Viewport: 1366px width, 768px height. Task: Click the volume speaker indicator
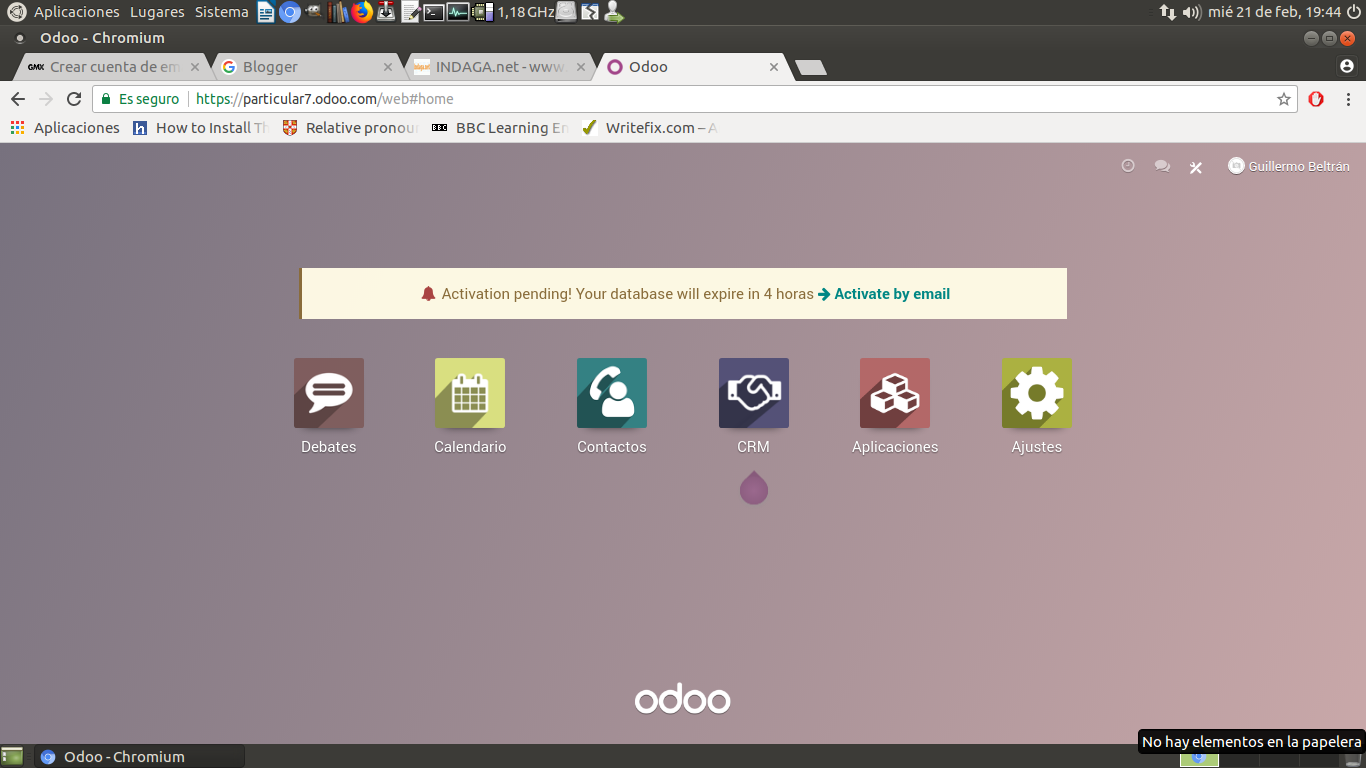click(x=1191, y=12)
